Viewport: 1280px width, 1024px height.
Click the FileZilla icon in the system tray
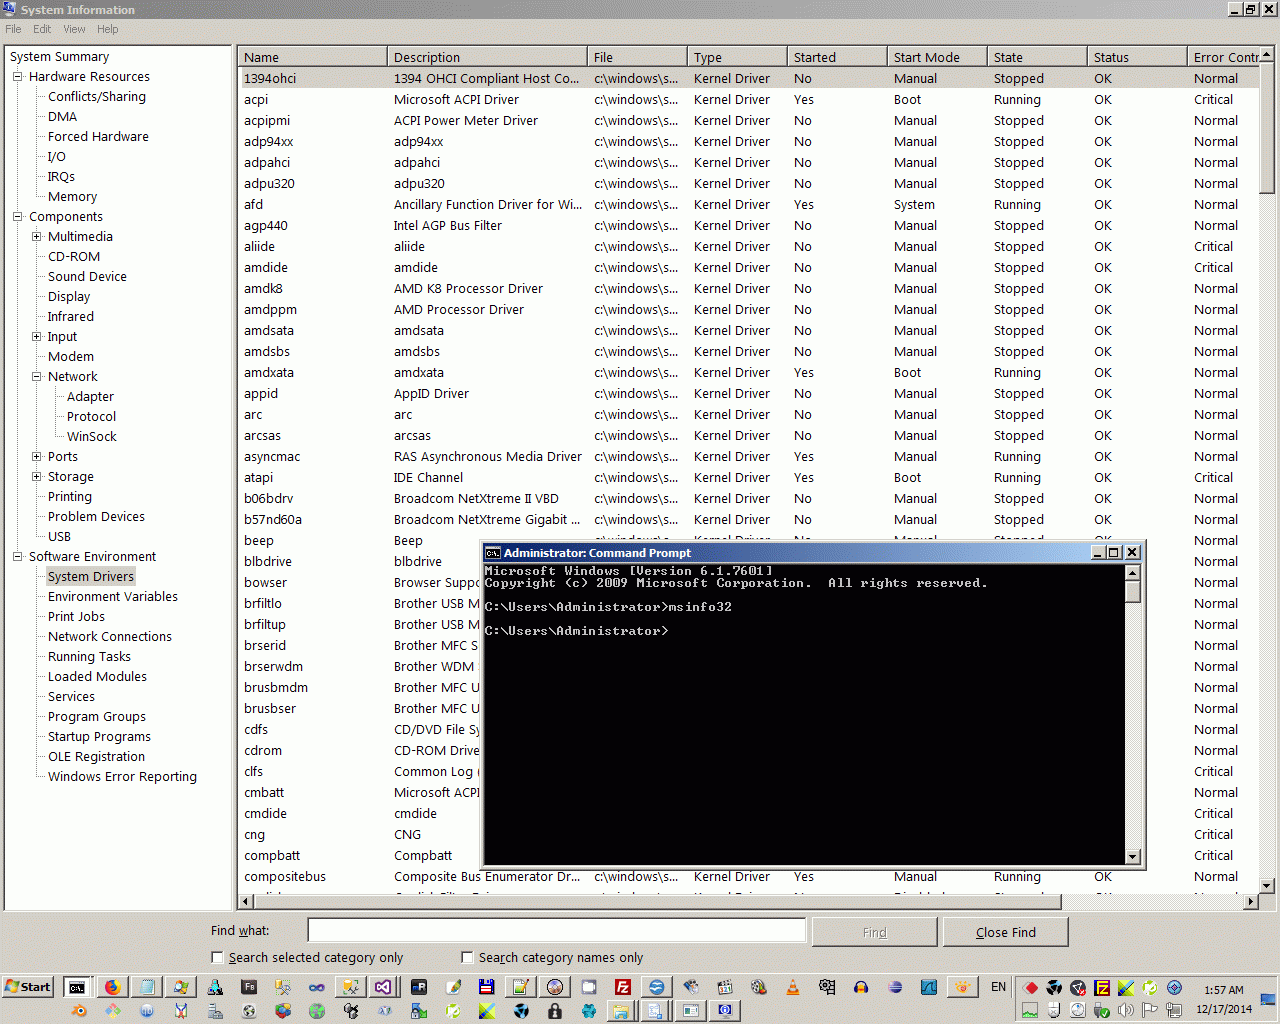(1102, 988)
